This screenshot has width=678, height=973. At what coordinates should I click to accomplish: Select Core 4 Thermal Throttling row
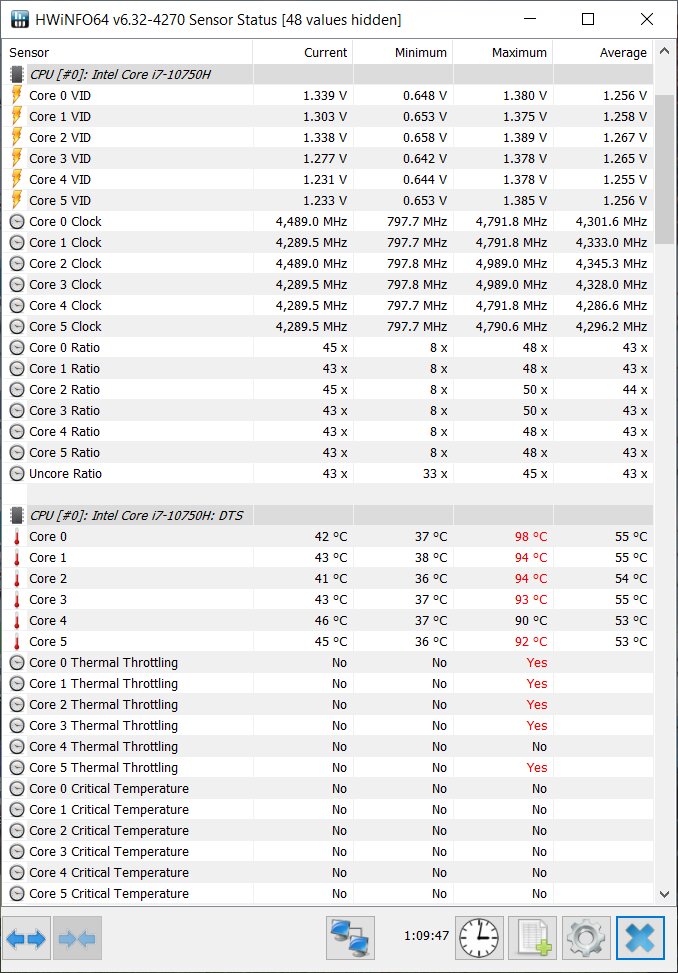[328, 747]
